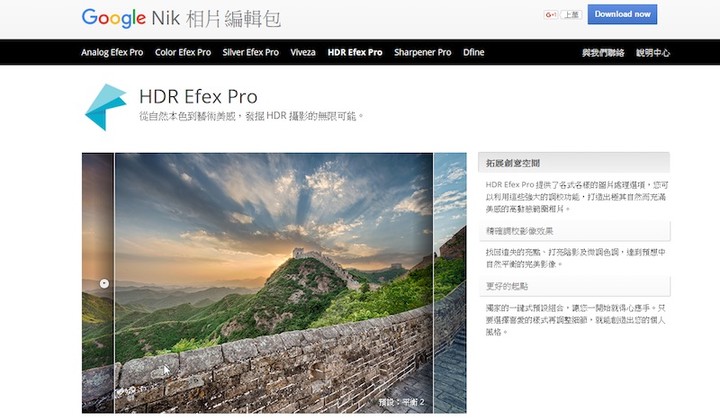Expand the 精確調校影像效果 section header
Screen dimensions: 720x419
[x=574, y=231]
